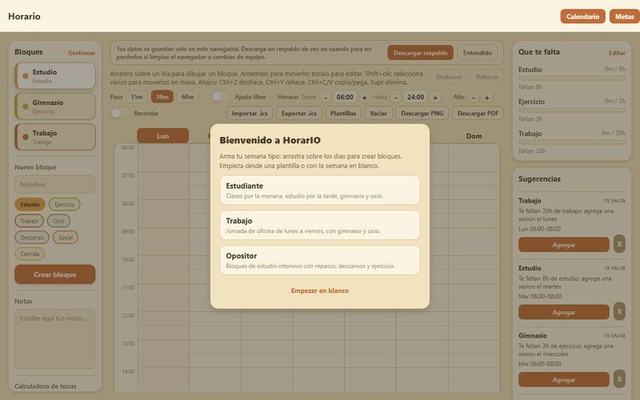Dismiss the Gimnasio suggestion with X
The height and width of the screenshot is (400, 640).
point(619,379)
